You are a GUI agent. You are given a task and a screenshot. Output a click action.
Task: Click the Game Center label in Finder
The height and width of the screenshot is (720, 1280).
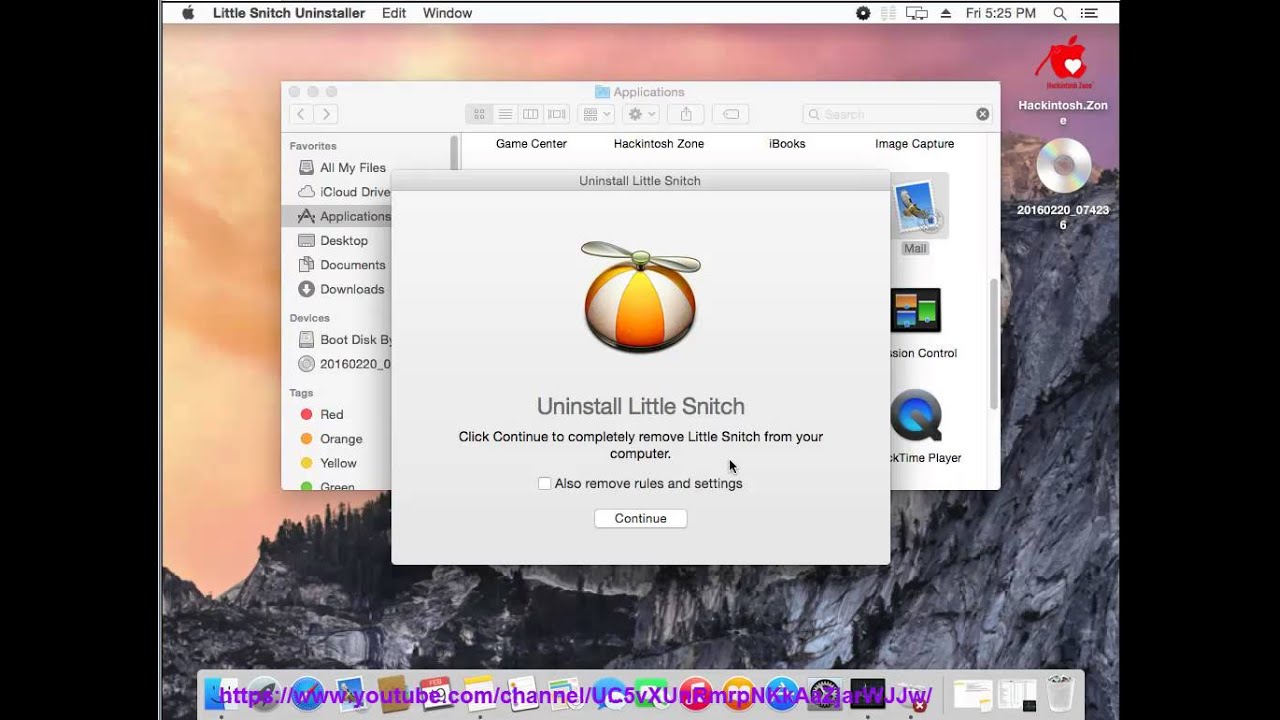click(531, 144)
